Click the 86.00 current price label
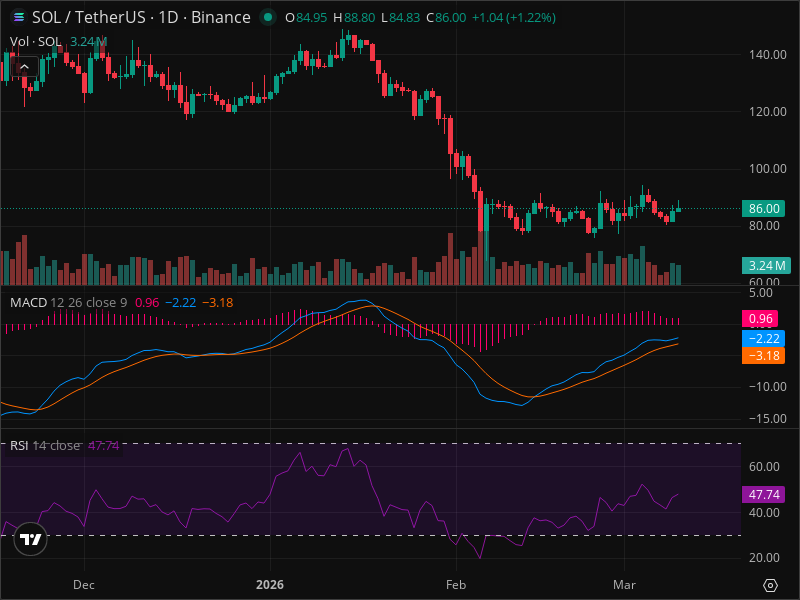Viewport: 800px width, 600px height. point(764,209)
